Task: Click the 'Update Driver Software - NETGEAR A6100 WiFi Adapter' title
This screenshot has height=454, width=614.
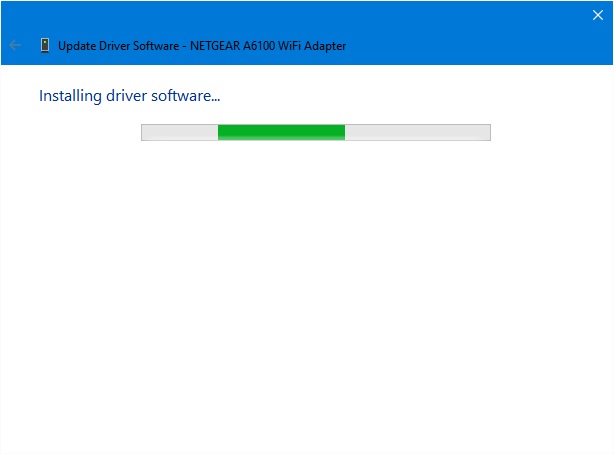Action: click(x=202, y=46)
